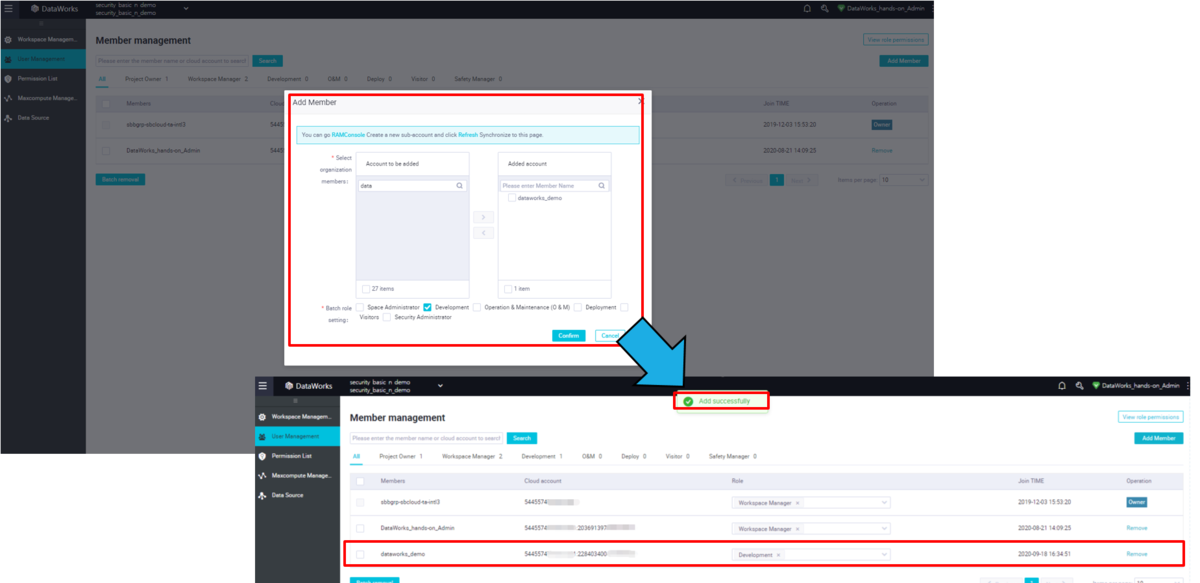The image size is (1200, 583).
Task: Click the DataWorks logo on the Add successfully page
Action: (x=309, y=385)
